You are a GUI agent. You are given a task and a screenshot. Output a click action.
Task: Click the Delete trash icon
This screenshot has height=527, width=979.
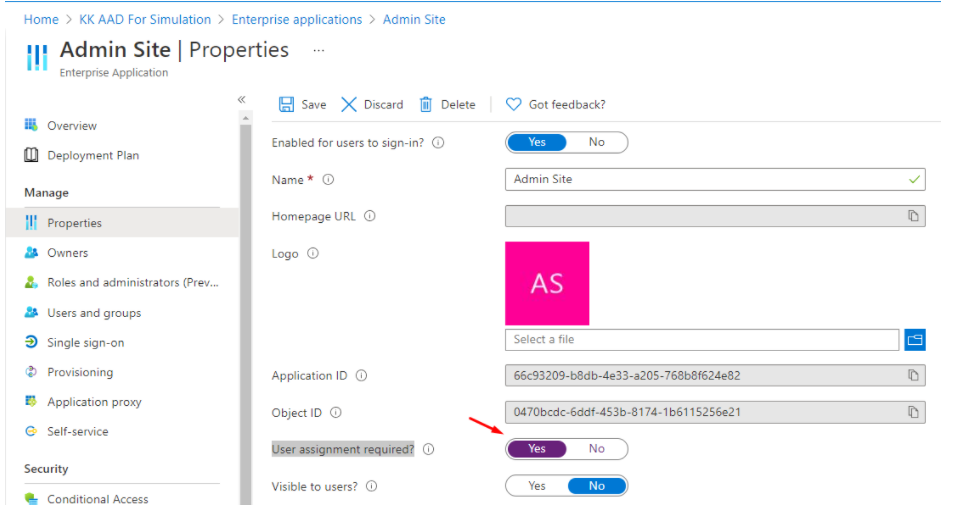426,104
